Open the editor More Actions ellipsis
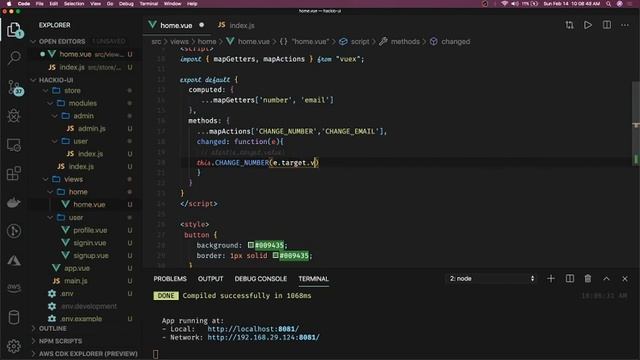This screenshot has height=360, width=640. click(625, 25)
